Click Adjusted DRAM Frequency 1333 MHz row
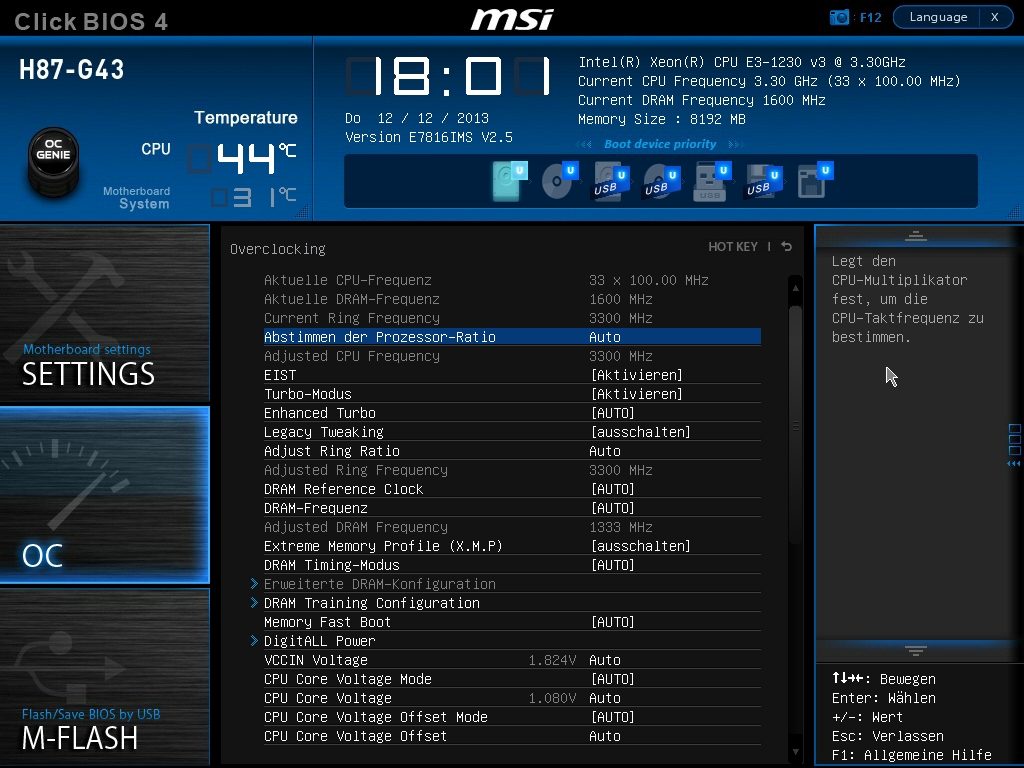The height and width of the screenshot is (768, 1024). click(512, 527)
